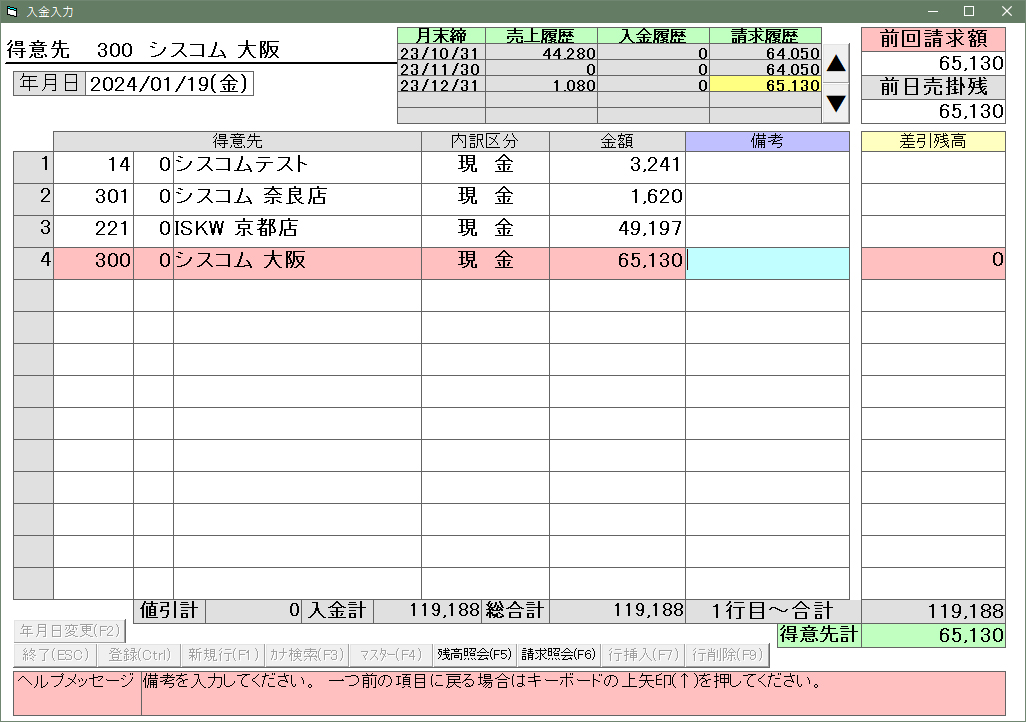This screenshot has height=722, width=1026.
Task: Select the yellow 65,130 billing history cell
Action: click(765, 86)
